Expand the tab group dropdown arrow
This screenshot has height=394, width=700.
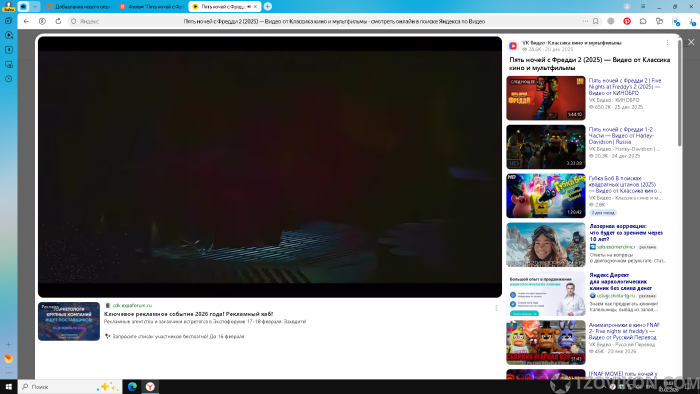35,6
